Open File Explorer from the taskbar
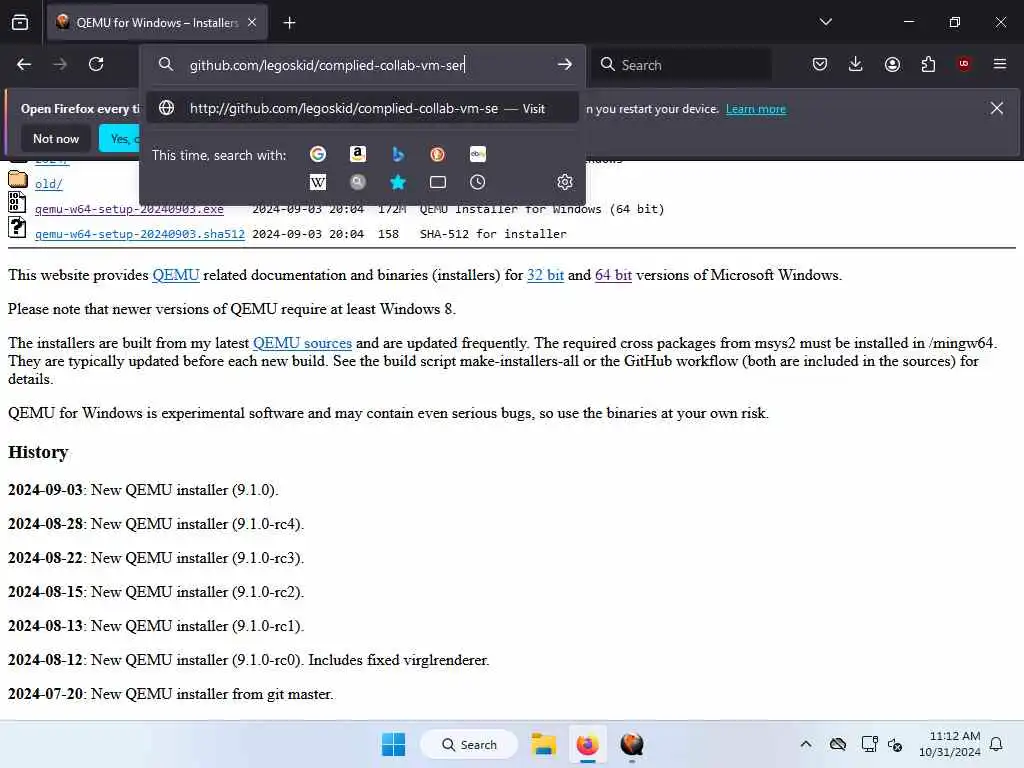Screen dimensions: 1024x768 coord(543,744)
